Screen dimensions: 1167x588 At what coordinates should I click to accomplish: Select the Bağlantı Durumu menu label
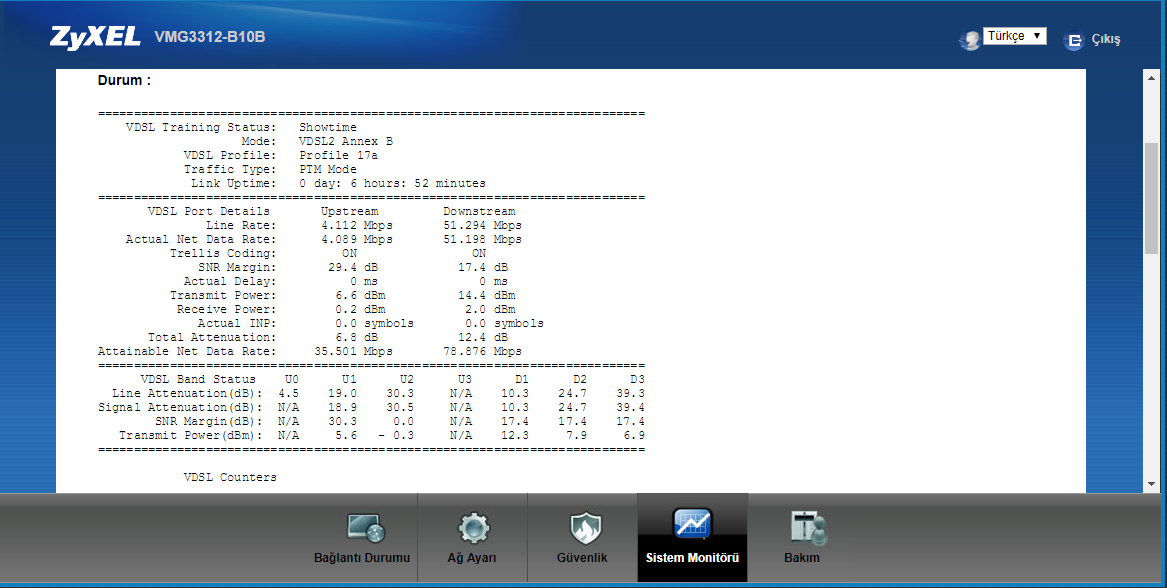click(362, 558)
